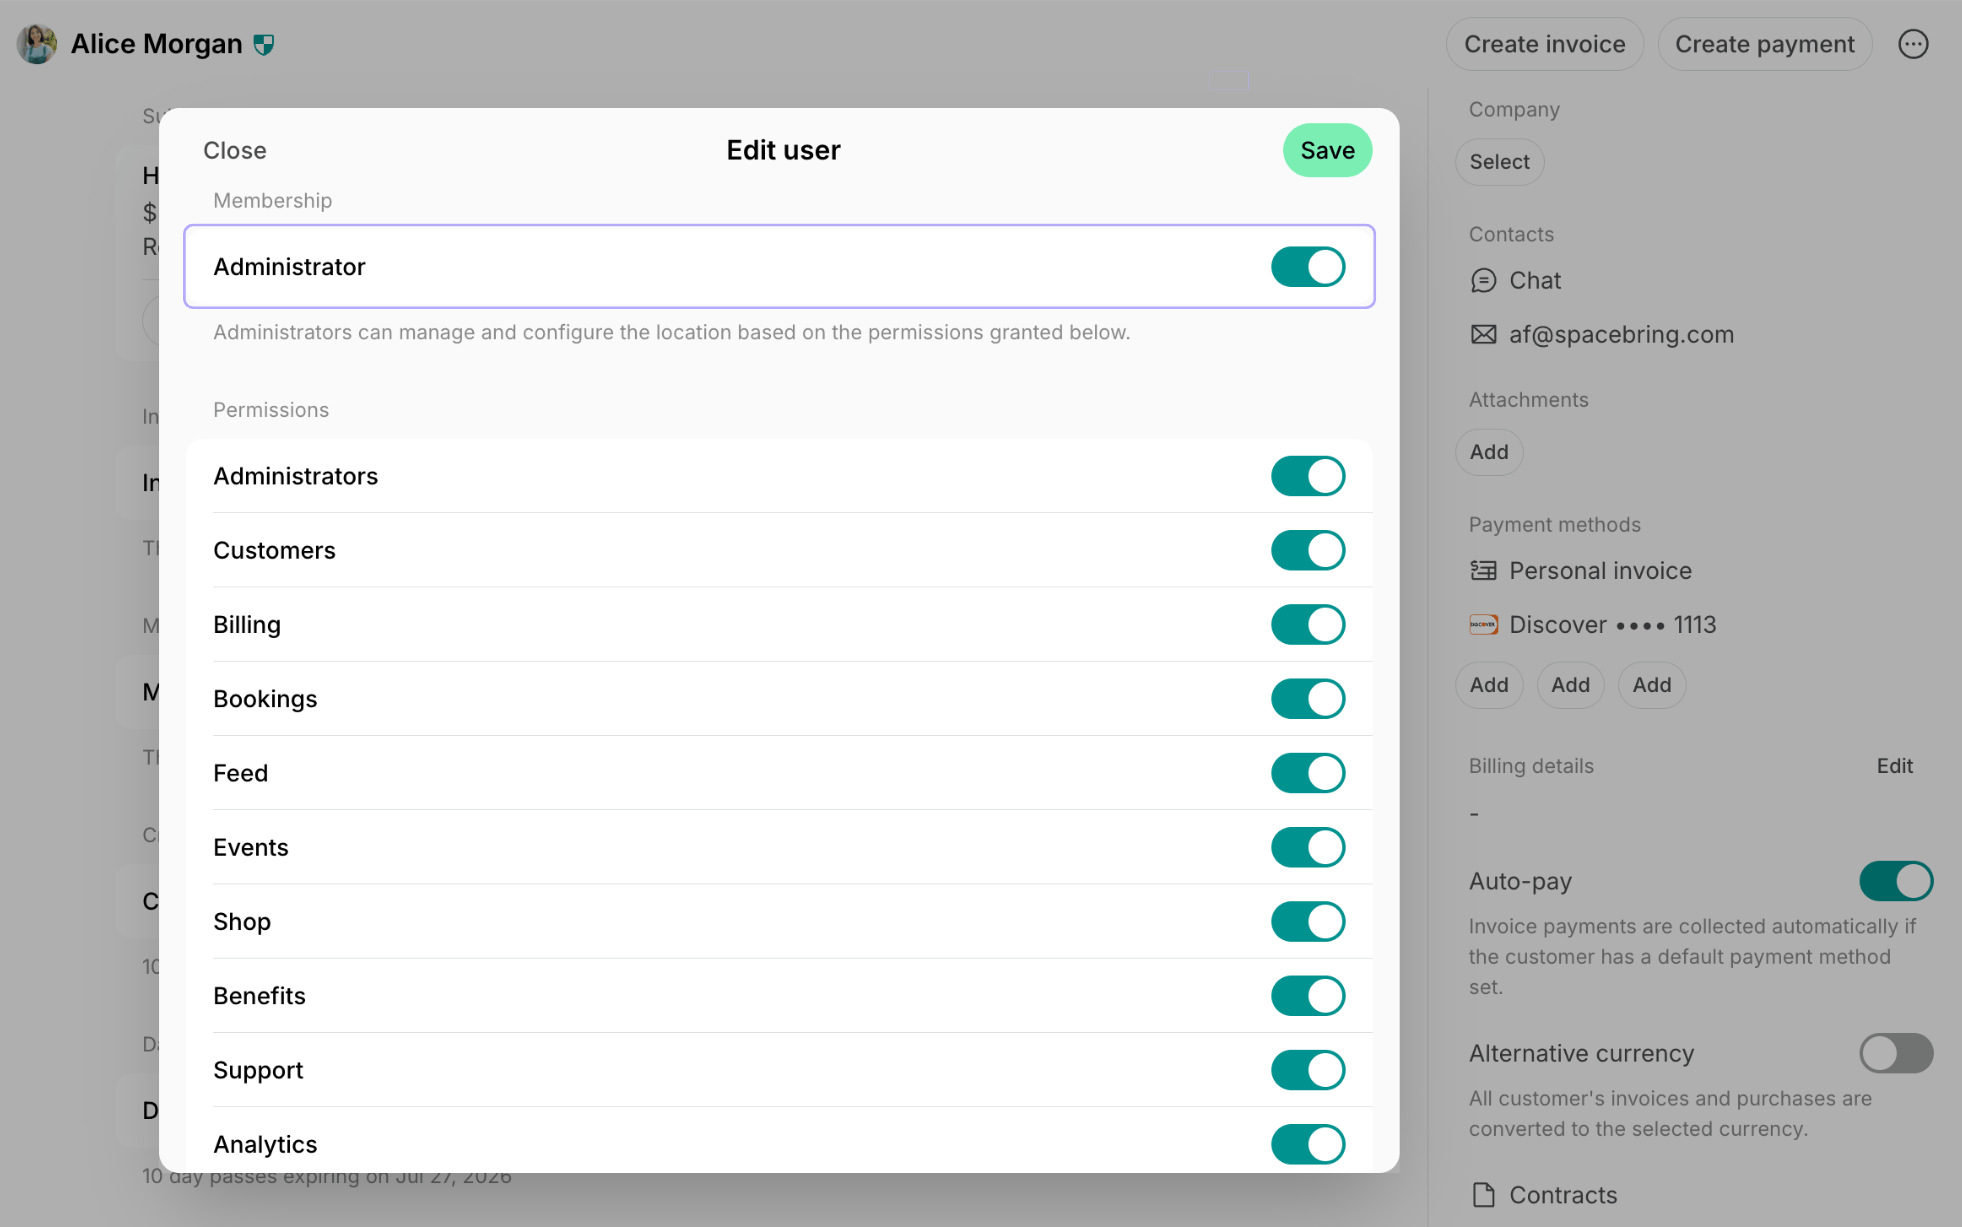Toggle the Feed permission
The image size is (1962, 1227).
click(1308, 773)
